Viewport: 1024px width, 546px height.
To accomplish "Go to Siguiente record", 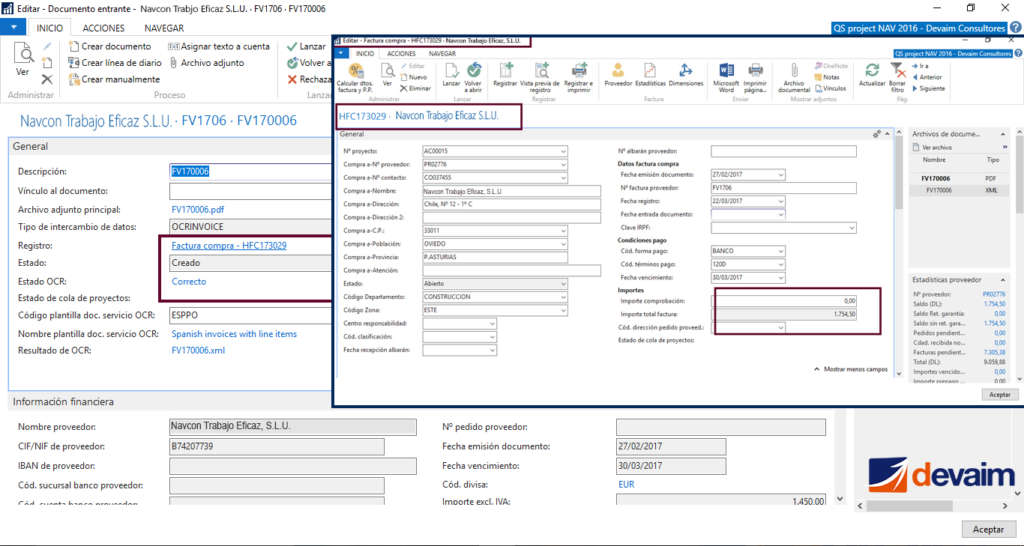I will click(x=929, y=88).
